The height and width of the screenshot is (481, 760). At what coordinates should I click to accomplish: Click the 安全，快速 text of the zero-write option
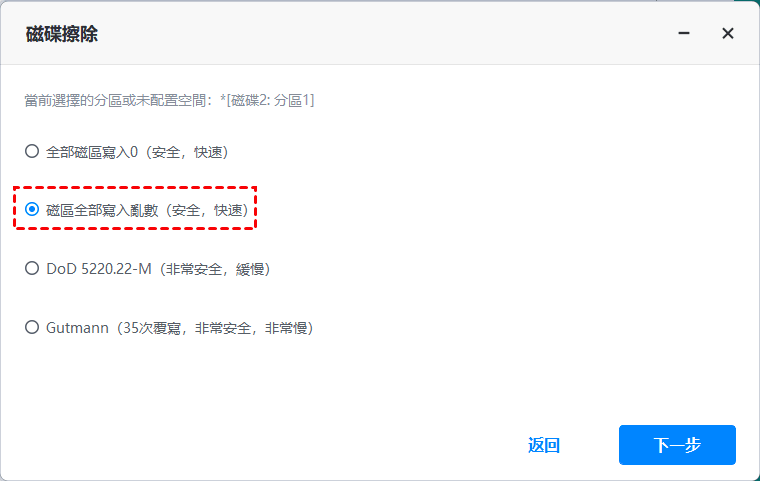coord(187,152)
